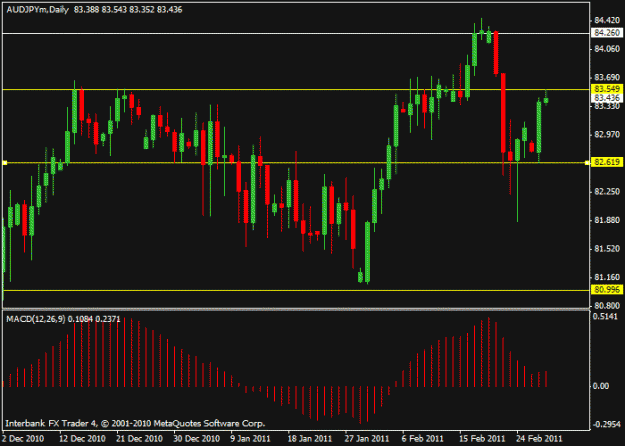The image size is (625, 446).
Task: Click the 83.690 price scale value
Action: tap(607, 77)
